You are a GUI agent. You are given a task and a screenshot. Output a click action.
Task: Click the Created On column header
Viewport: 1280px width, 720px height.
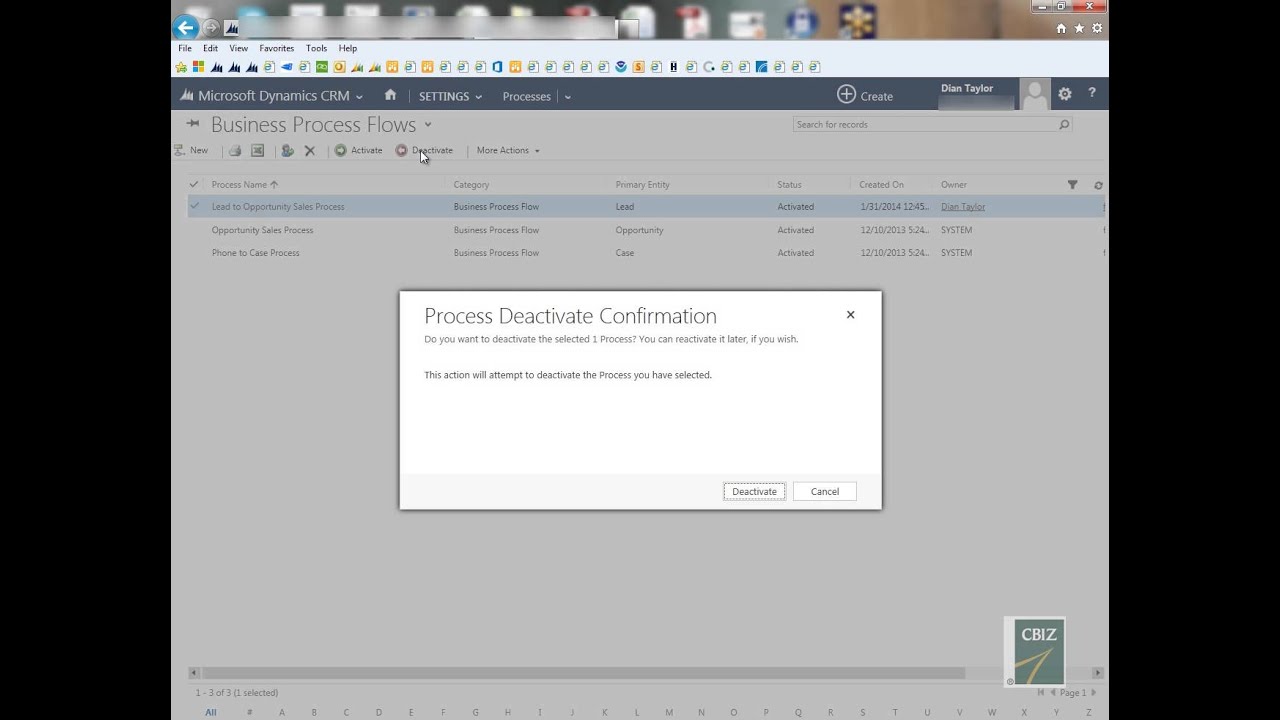tap(881, 184)
